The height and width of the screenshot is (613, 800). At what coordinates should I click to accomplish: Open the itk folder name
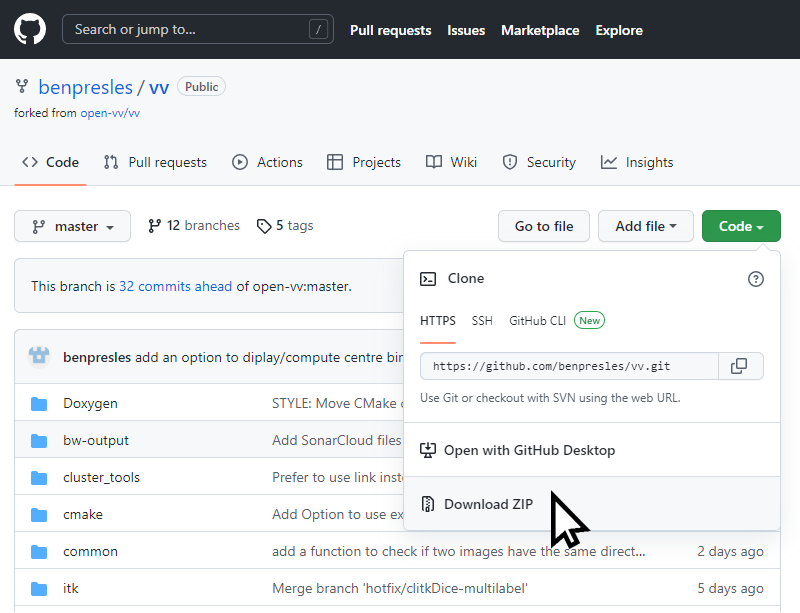pyautogui.click(x=71, y=589)
